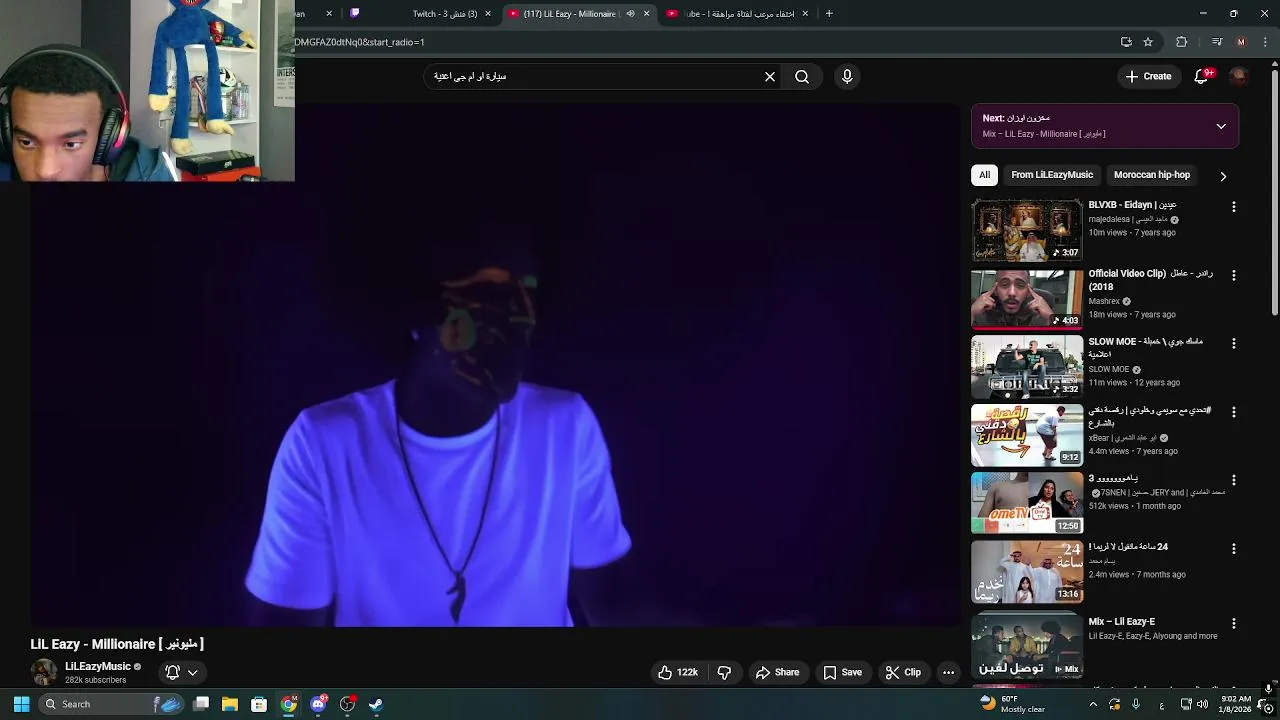This screenshot has width=1280, height=720.
Task: Like the LiL Eazy Millionaire video
Action: pyautogui.click(x=678, y=672)
